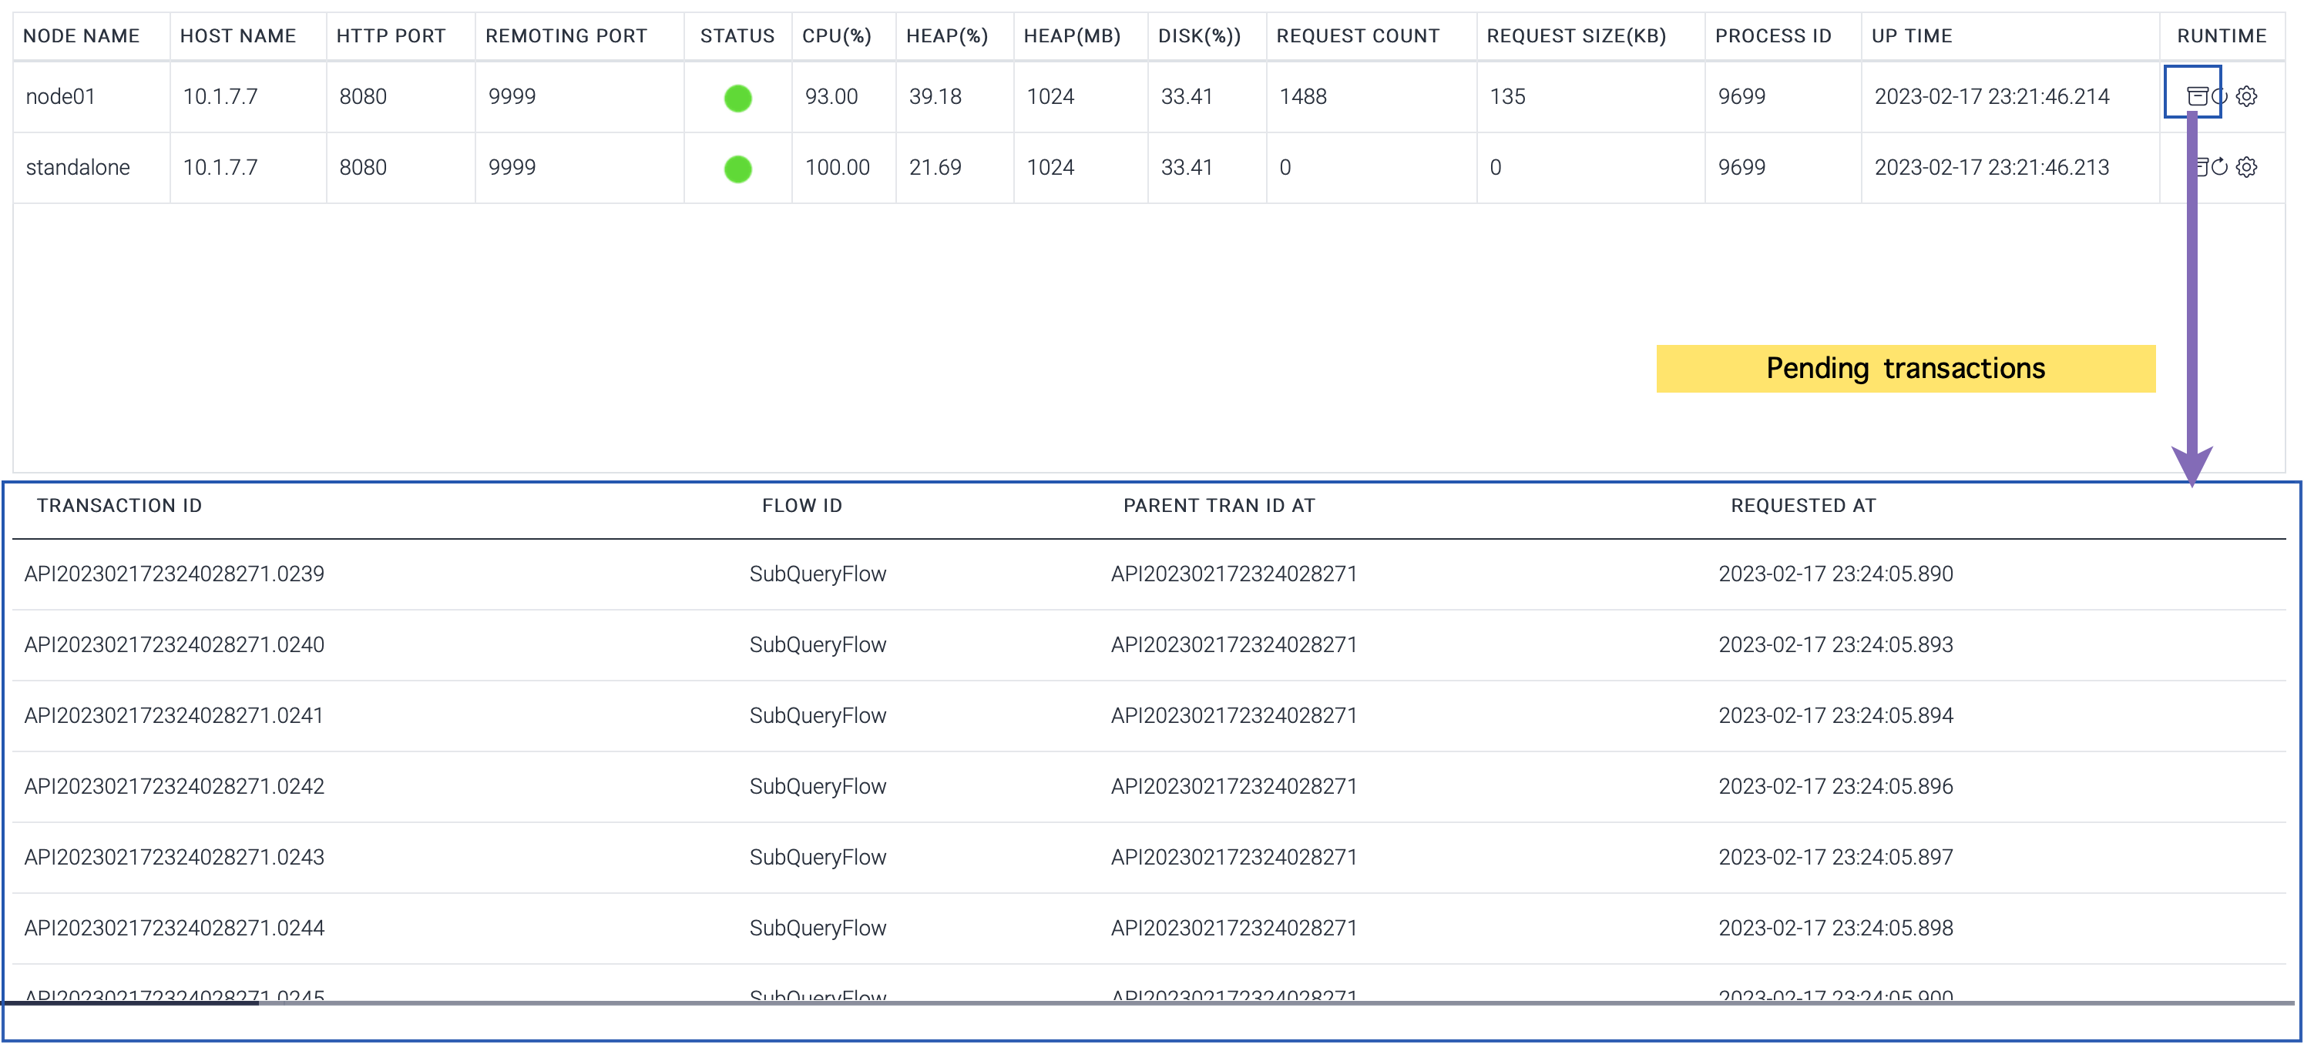Image resolution: width=2304 pixels, height=1044 pixels.
Task: Click the REQUEST COUNT column header
Action: (1357, 36)
